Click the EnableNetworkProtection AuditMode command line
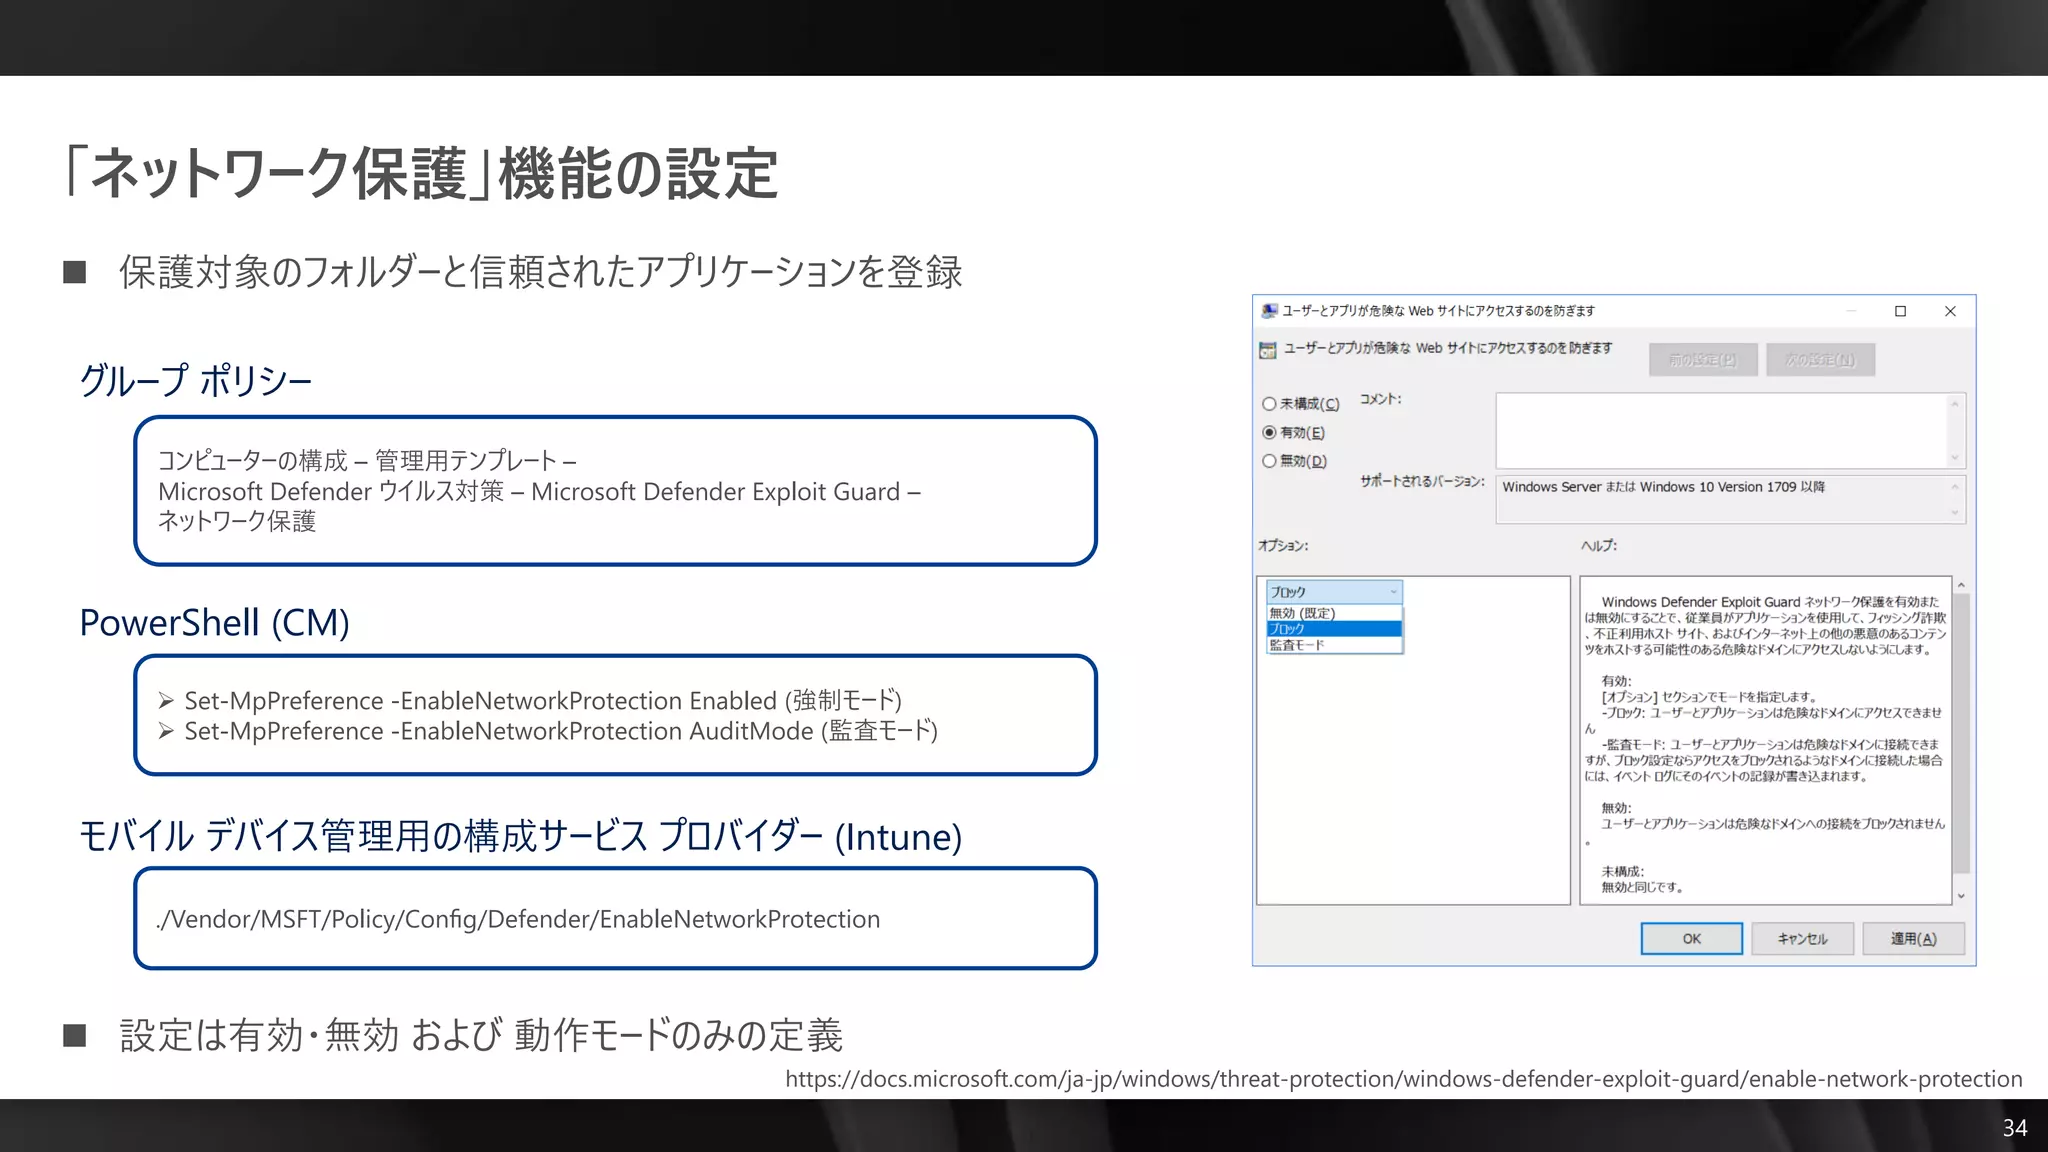 coord(561,731)
